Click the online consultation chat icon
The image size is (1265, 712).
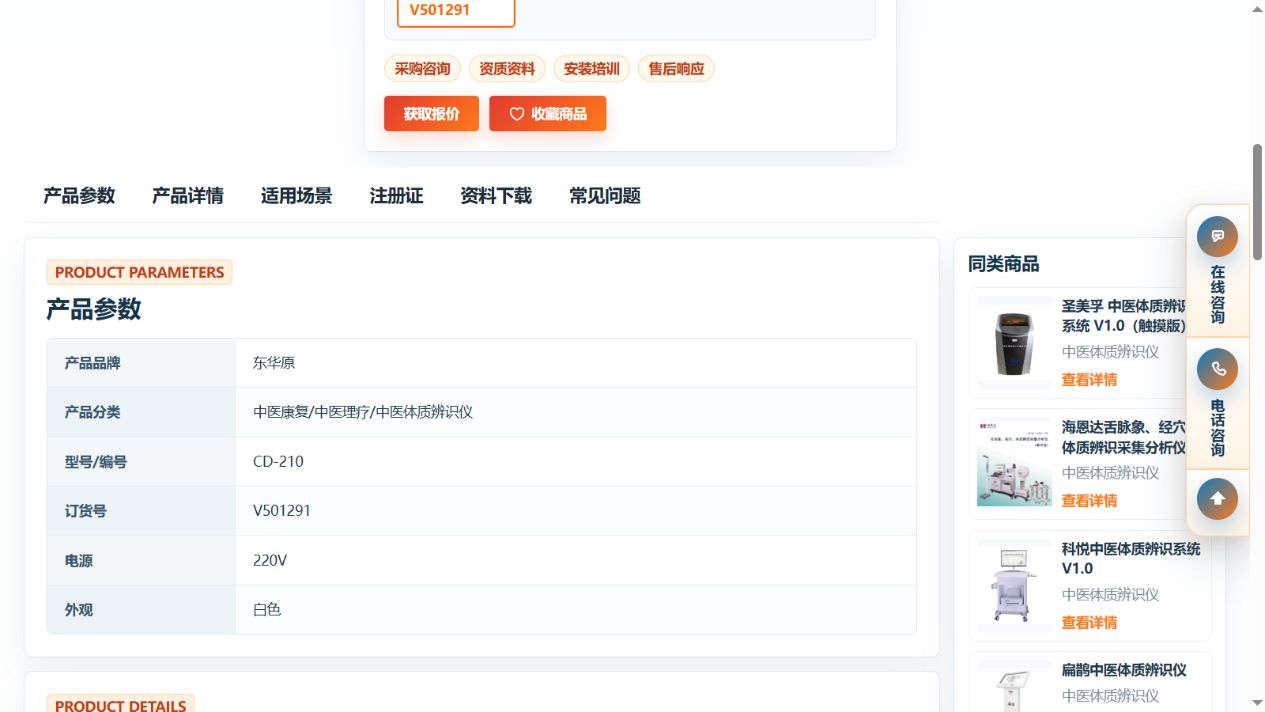click(1217, 237)
